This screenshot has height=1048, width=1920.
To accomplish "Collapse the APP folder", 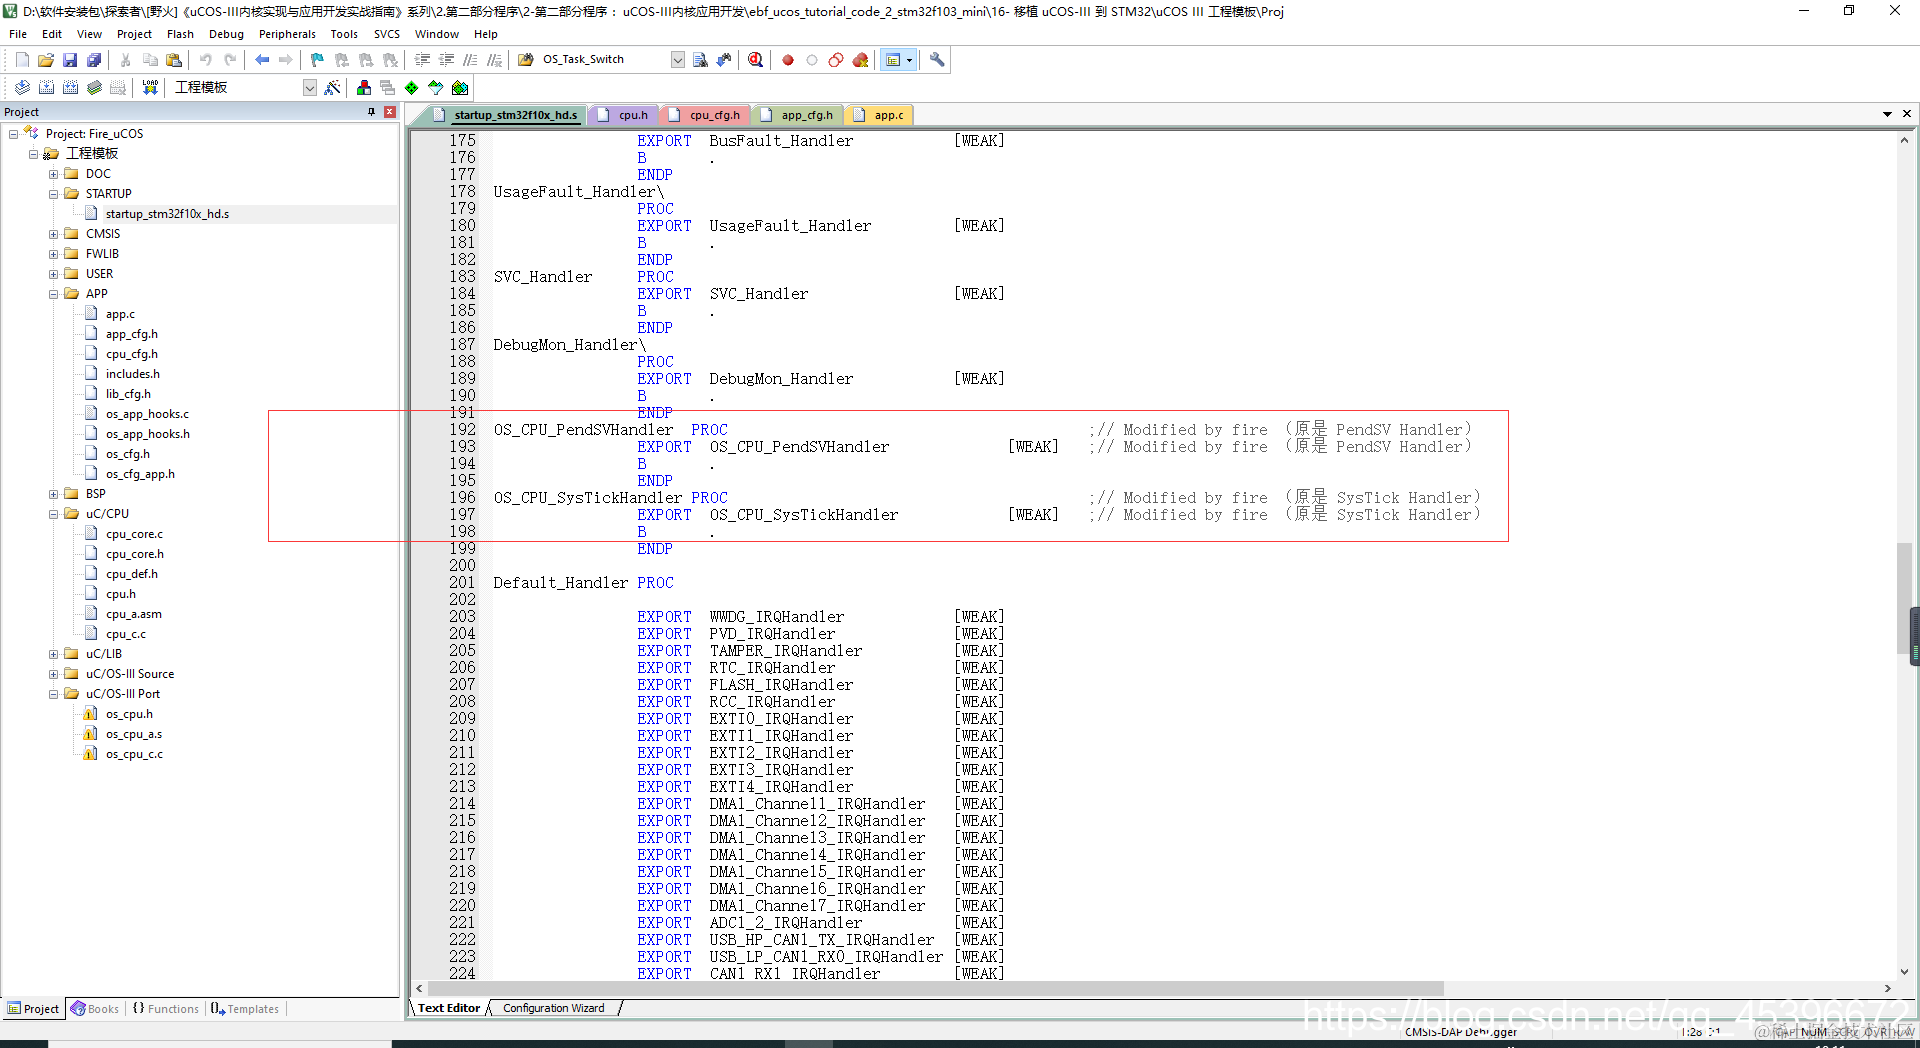I will [x=54, y=294].
